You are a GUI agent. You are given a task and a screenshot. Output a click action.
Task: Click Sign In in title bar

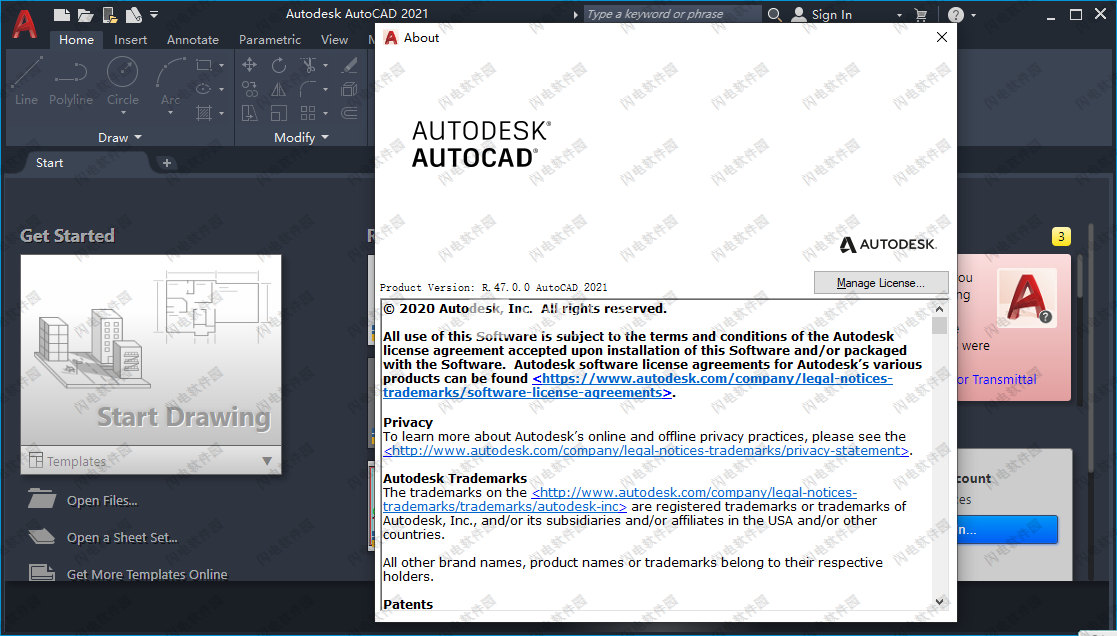coord(822,14)
